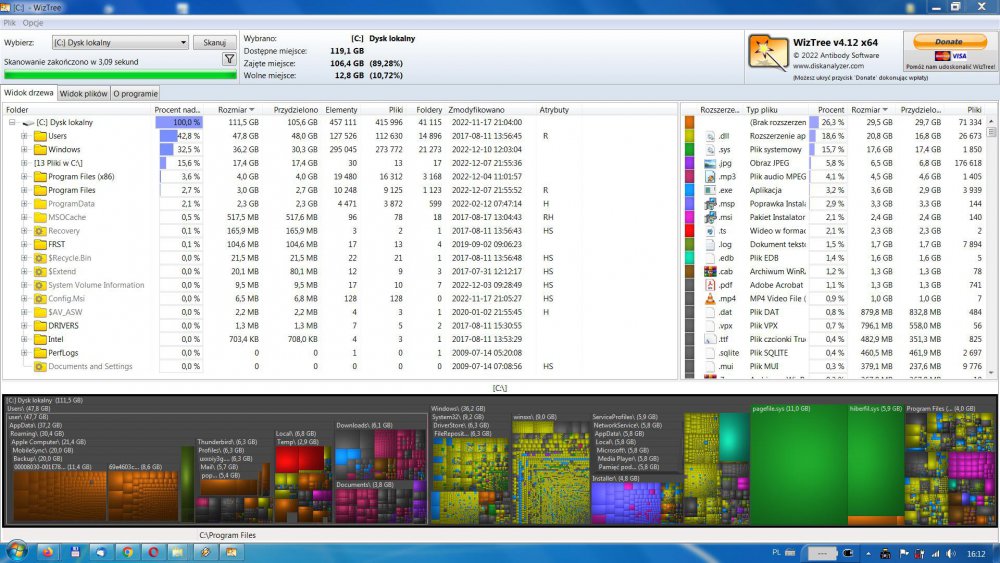This screenshot has width=1000, height=563.
Task: Open the O programie tab
Action: pyautogui.click(x=134, y=94)
